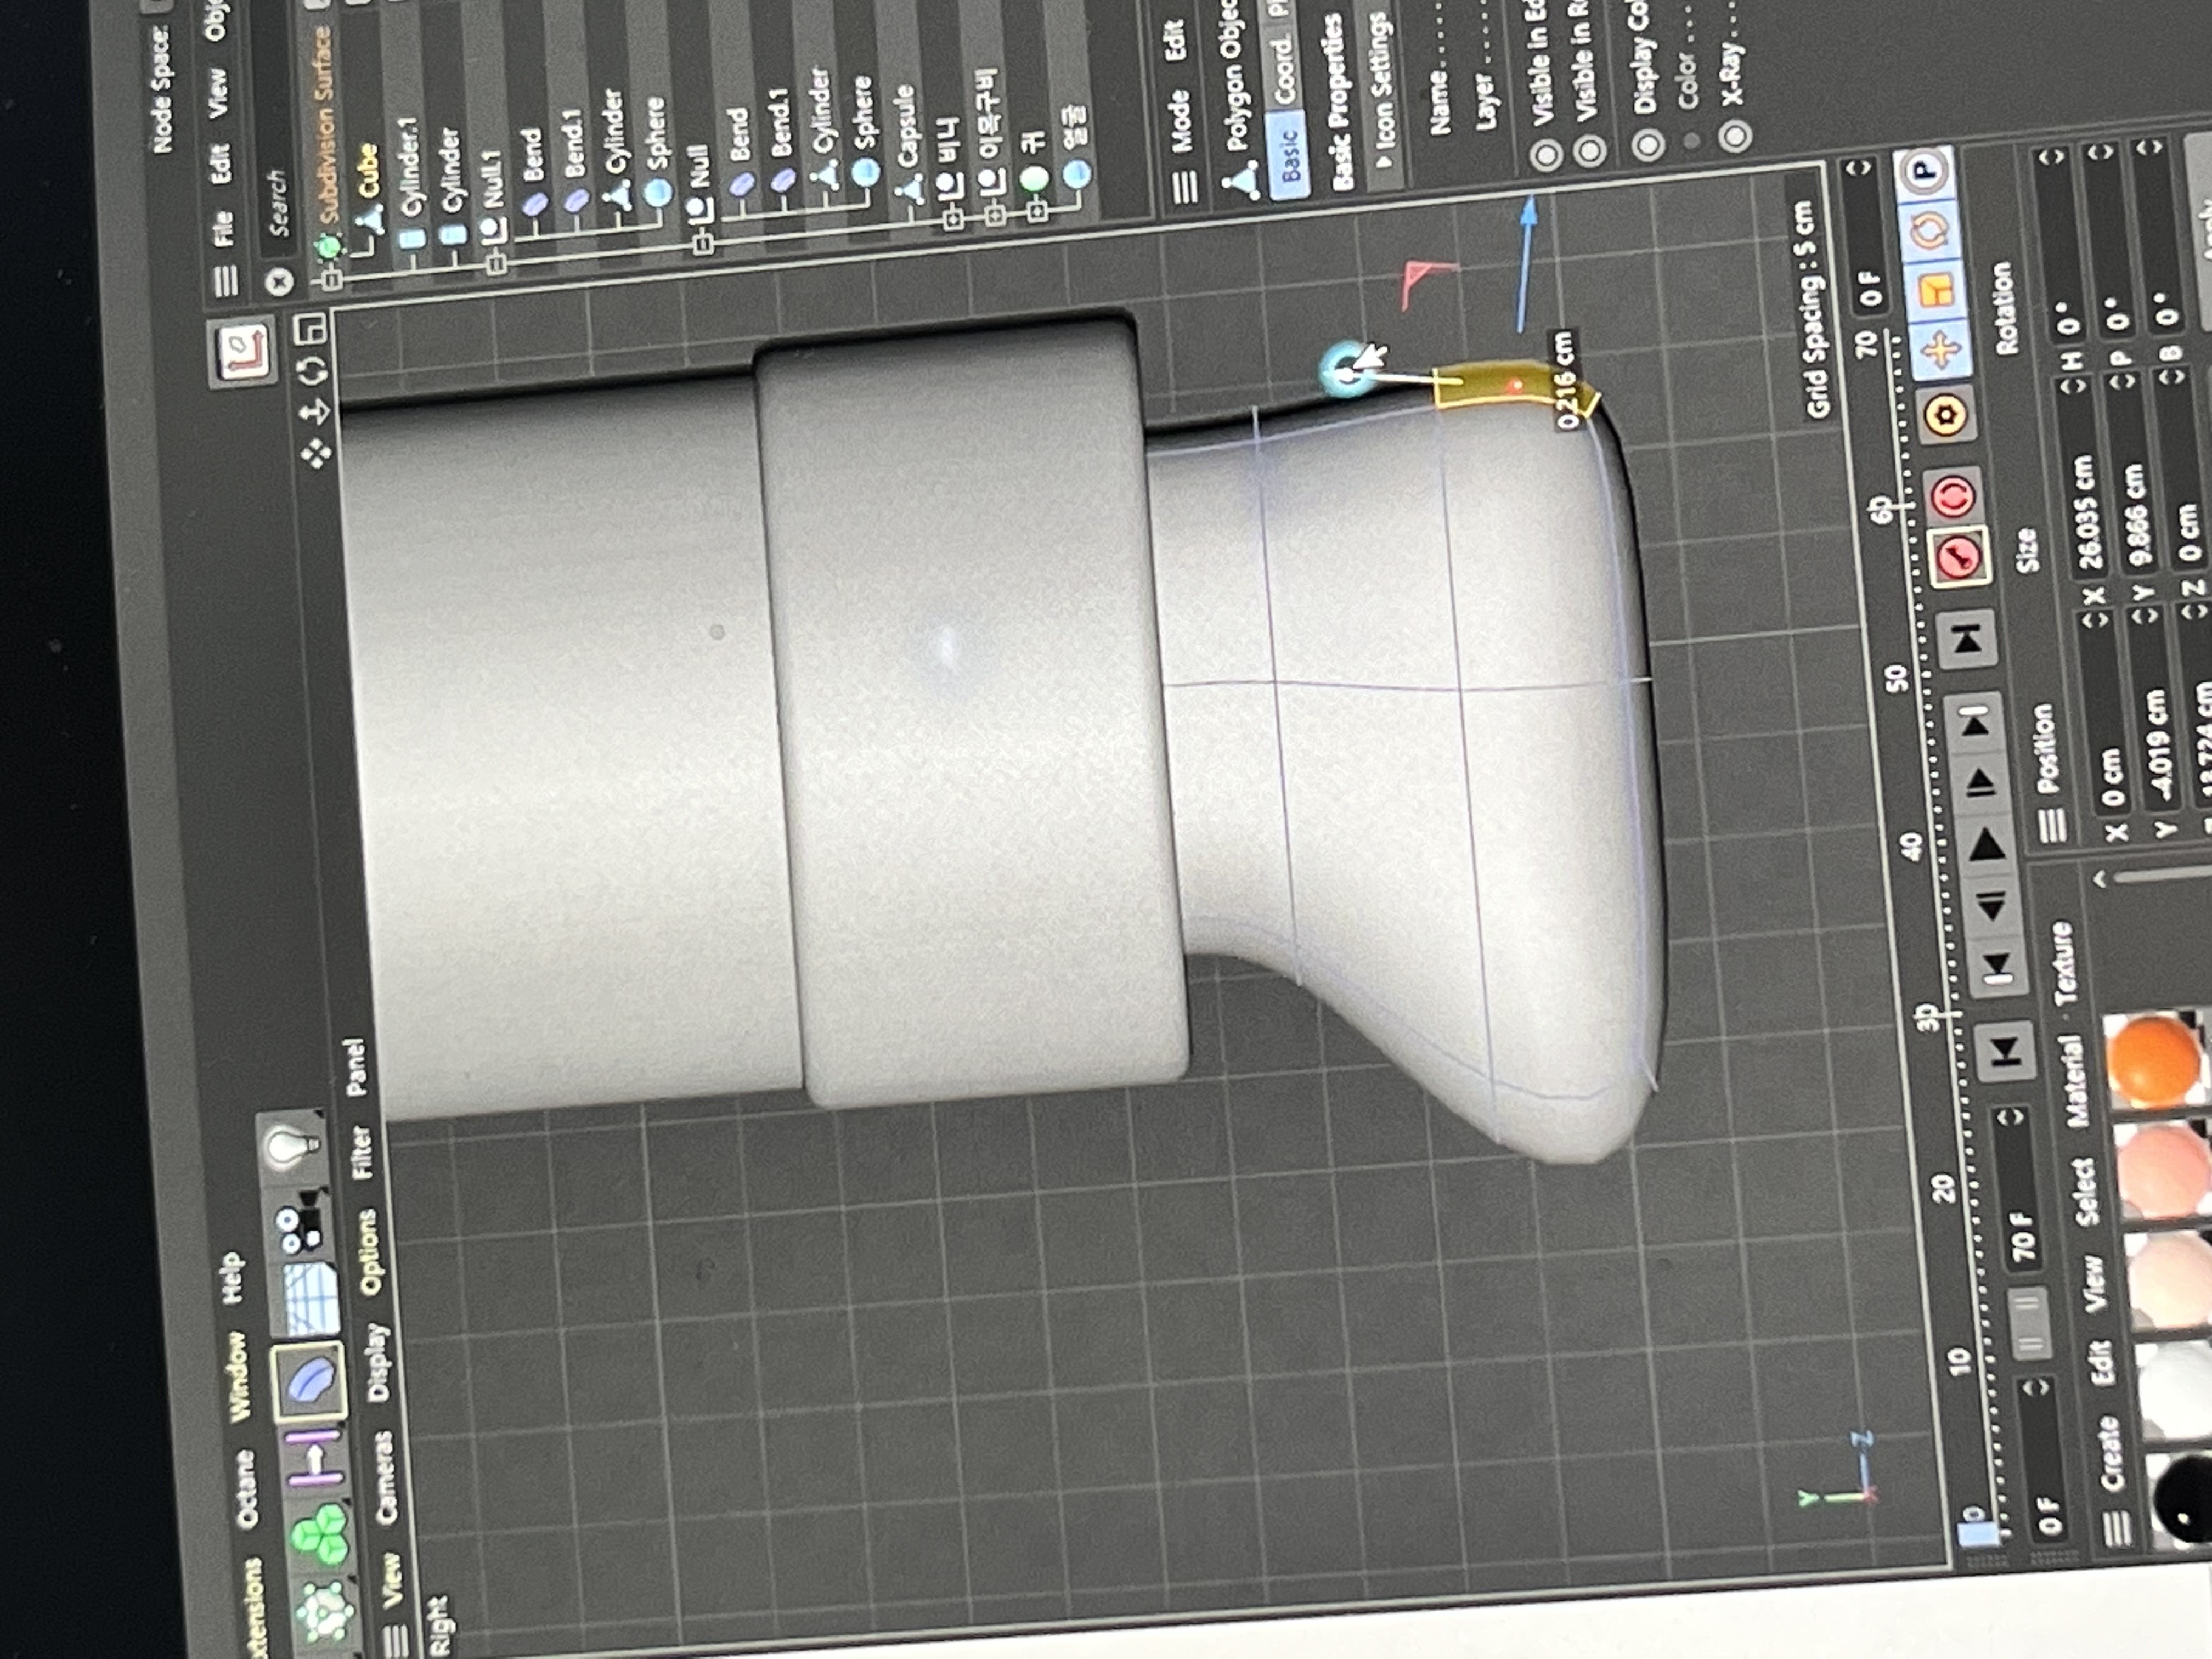The width and height of the screenshot is (2212, 1659).
Task: Open the Octane menu in the main menu bar
Action: (x=247, y=1490)
